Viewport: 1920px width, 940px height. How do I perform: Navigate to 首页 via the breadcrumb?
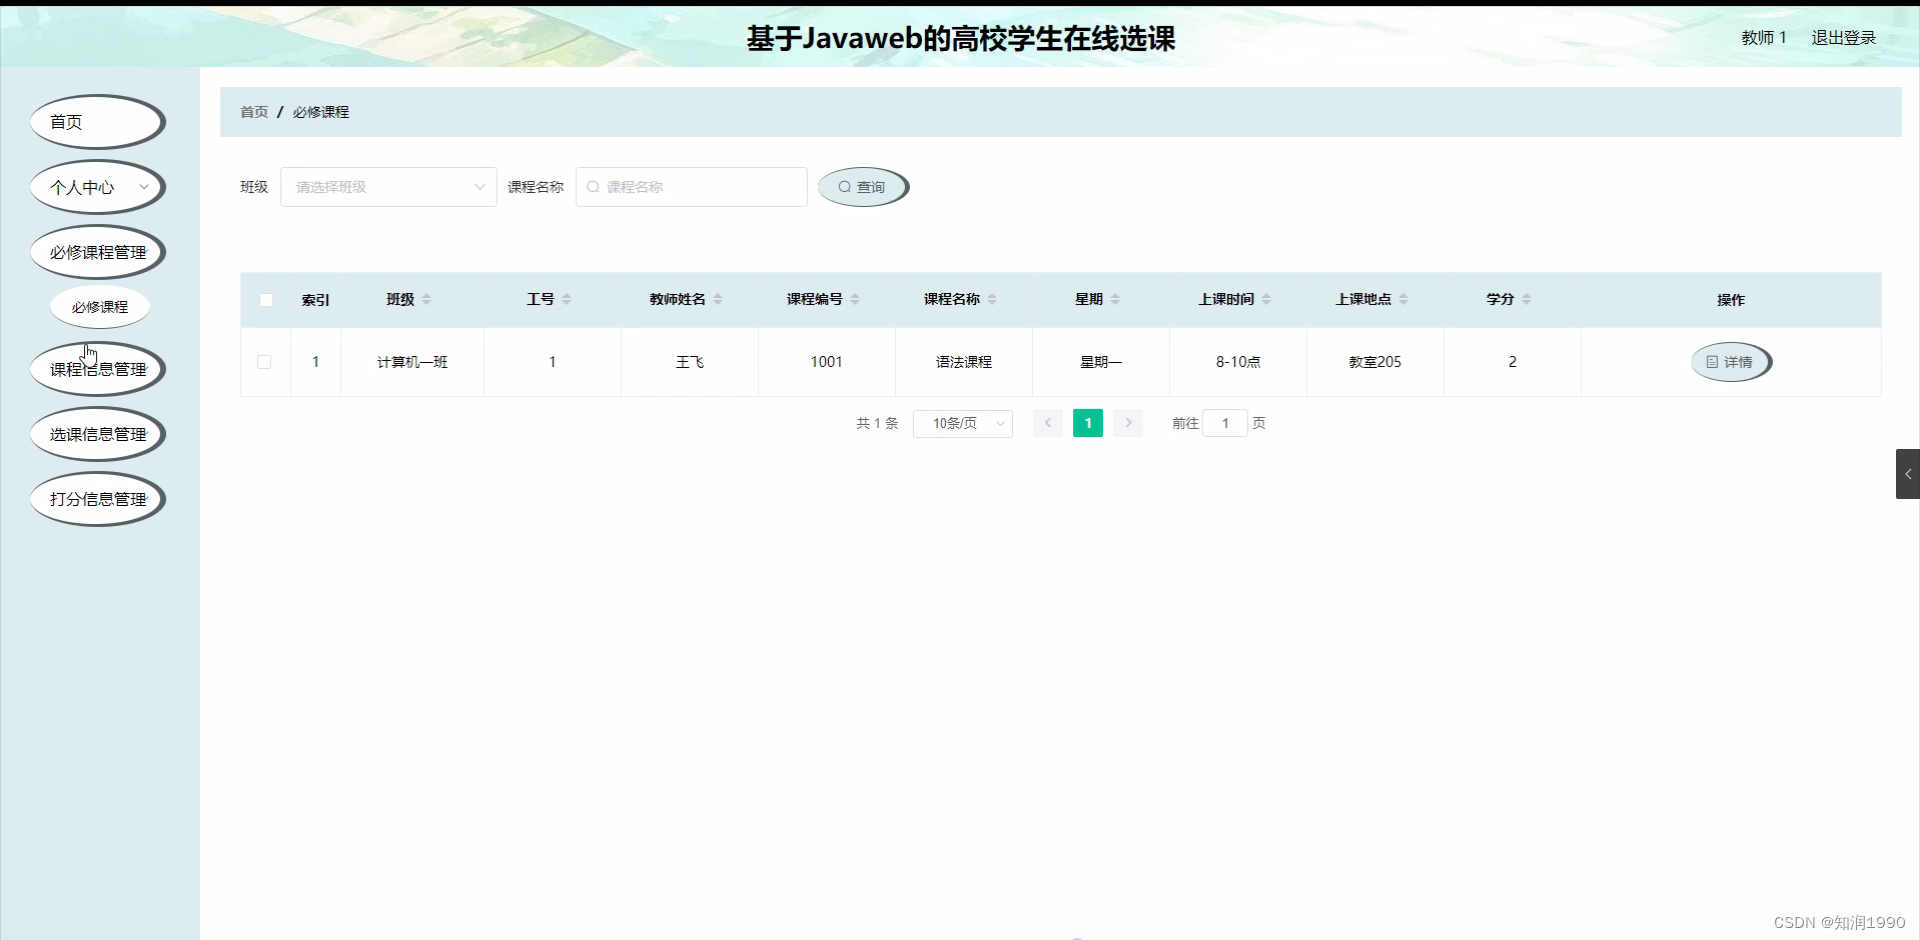(x=253, y=112)
